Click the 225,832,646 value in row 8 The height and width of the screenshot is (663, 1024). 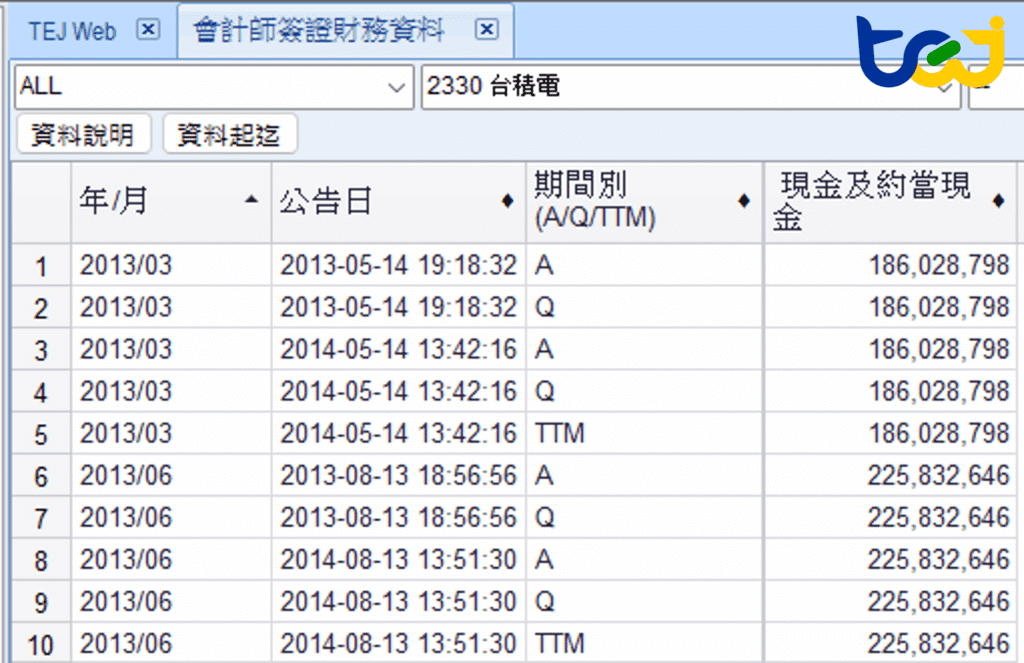(x=938, y=560)
